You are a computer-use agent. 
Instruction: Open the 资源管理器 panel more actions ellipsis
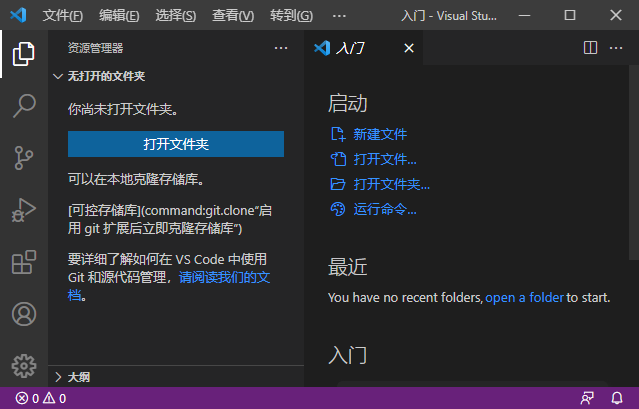tap(281, 48)
